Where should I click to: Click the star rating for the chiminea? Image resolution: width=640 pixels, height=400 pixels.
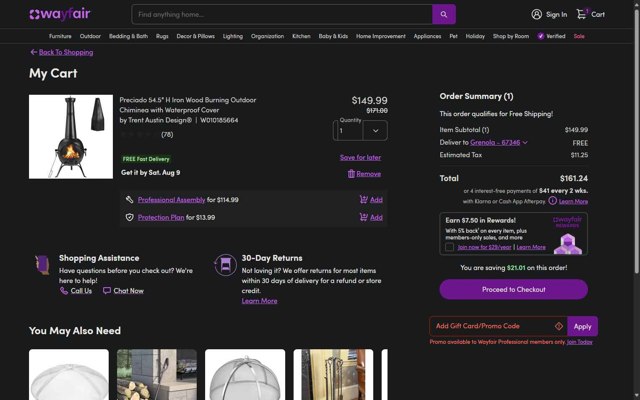pos(139,134)
